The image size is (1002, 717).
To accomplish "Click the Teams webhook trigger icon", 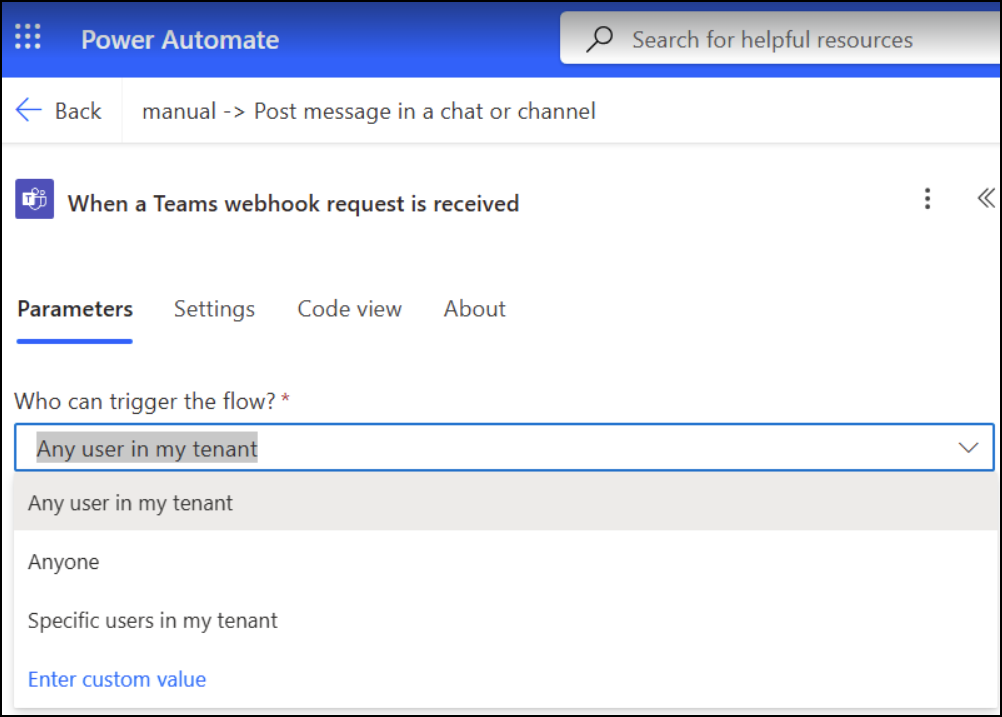I will coord(35,199).
